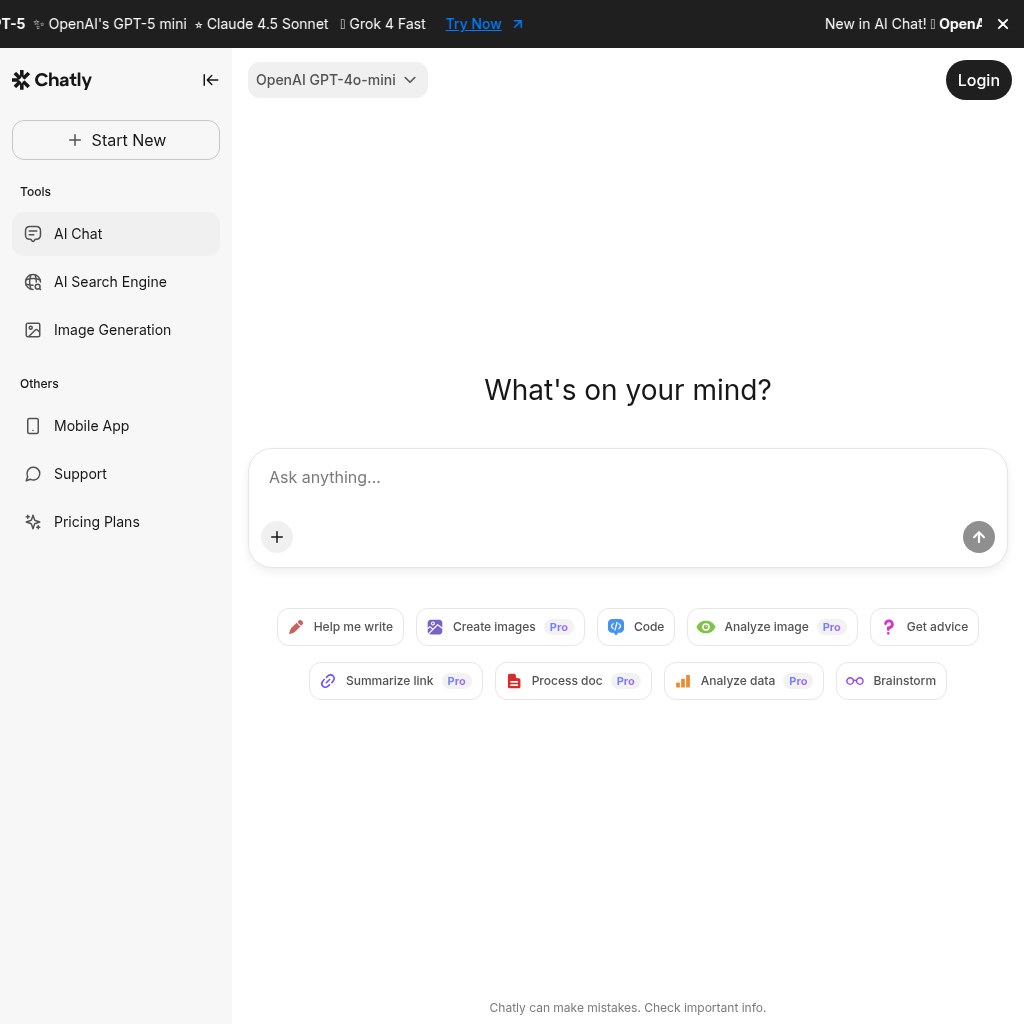The image size is (1024, 1024).
Task: Click the Code suggestion chip
Action: coord(636,627)
